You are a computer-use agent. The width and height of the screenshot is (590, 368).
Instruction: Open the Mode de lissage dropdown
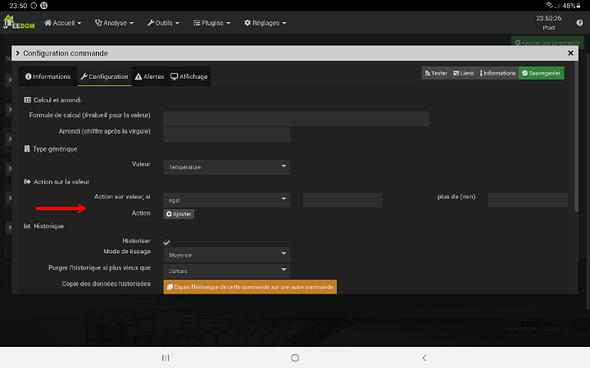tap(227, 255)
